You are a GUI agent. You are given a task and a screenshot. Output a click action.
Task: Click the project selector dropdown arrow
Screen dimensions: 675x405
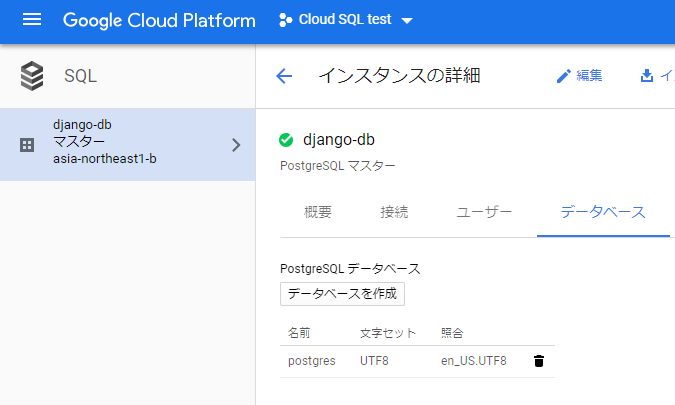coord(407,20)
